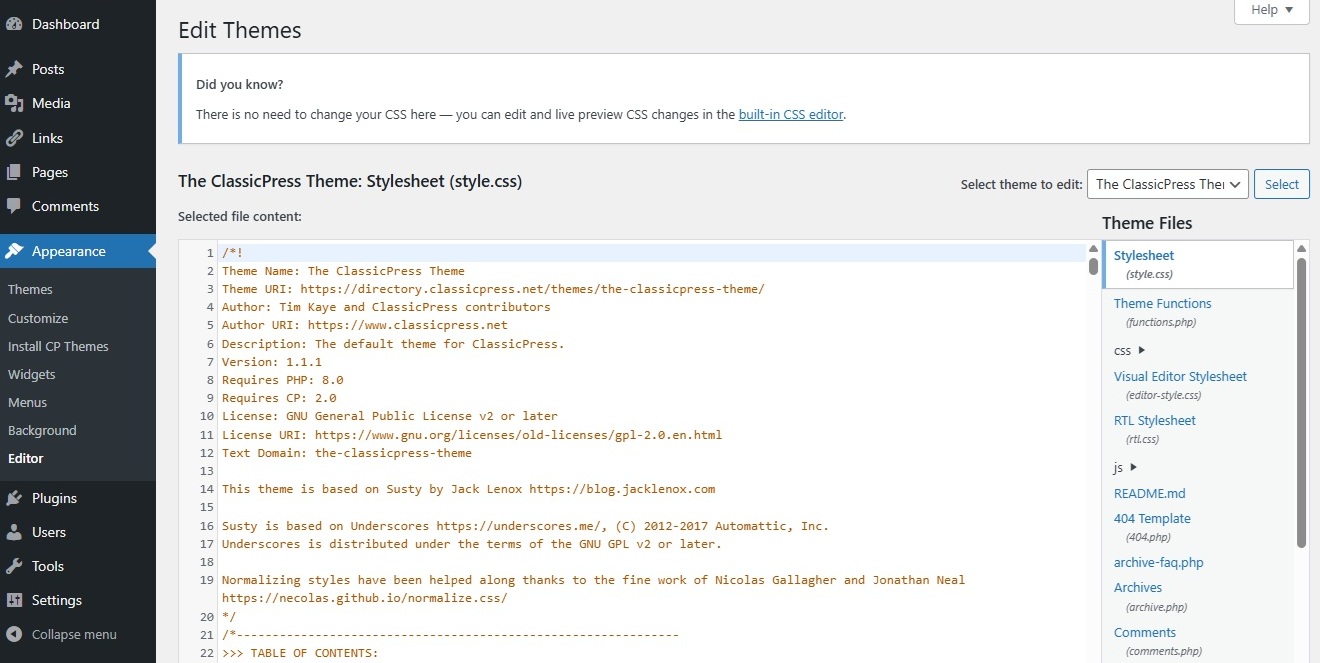Click the Dashboard icon in the sidebar
Viewport: 1320px width, 663px height.
tap(15, 23)
